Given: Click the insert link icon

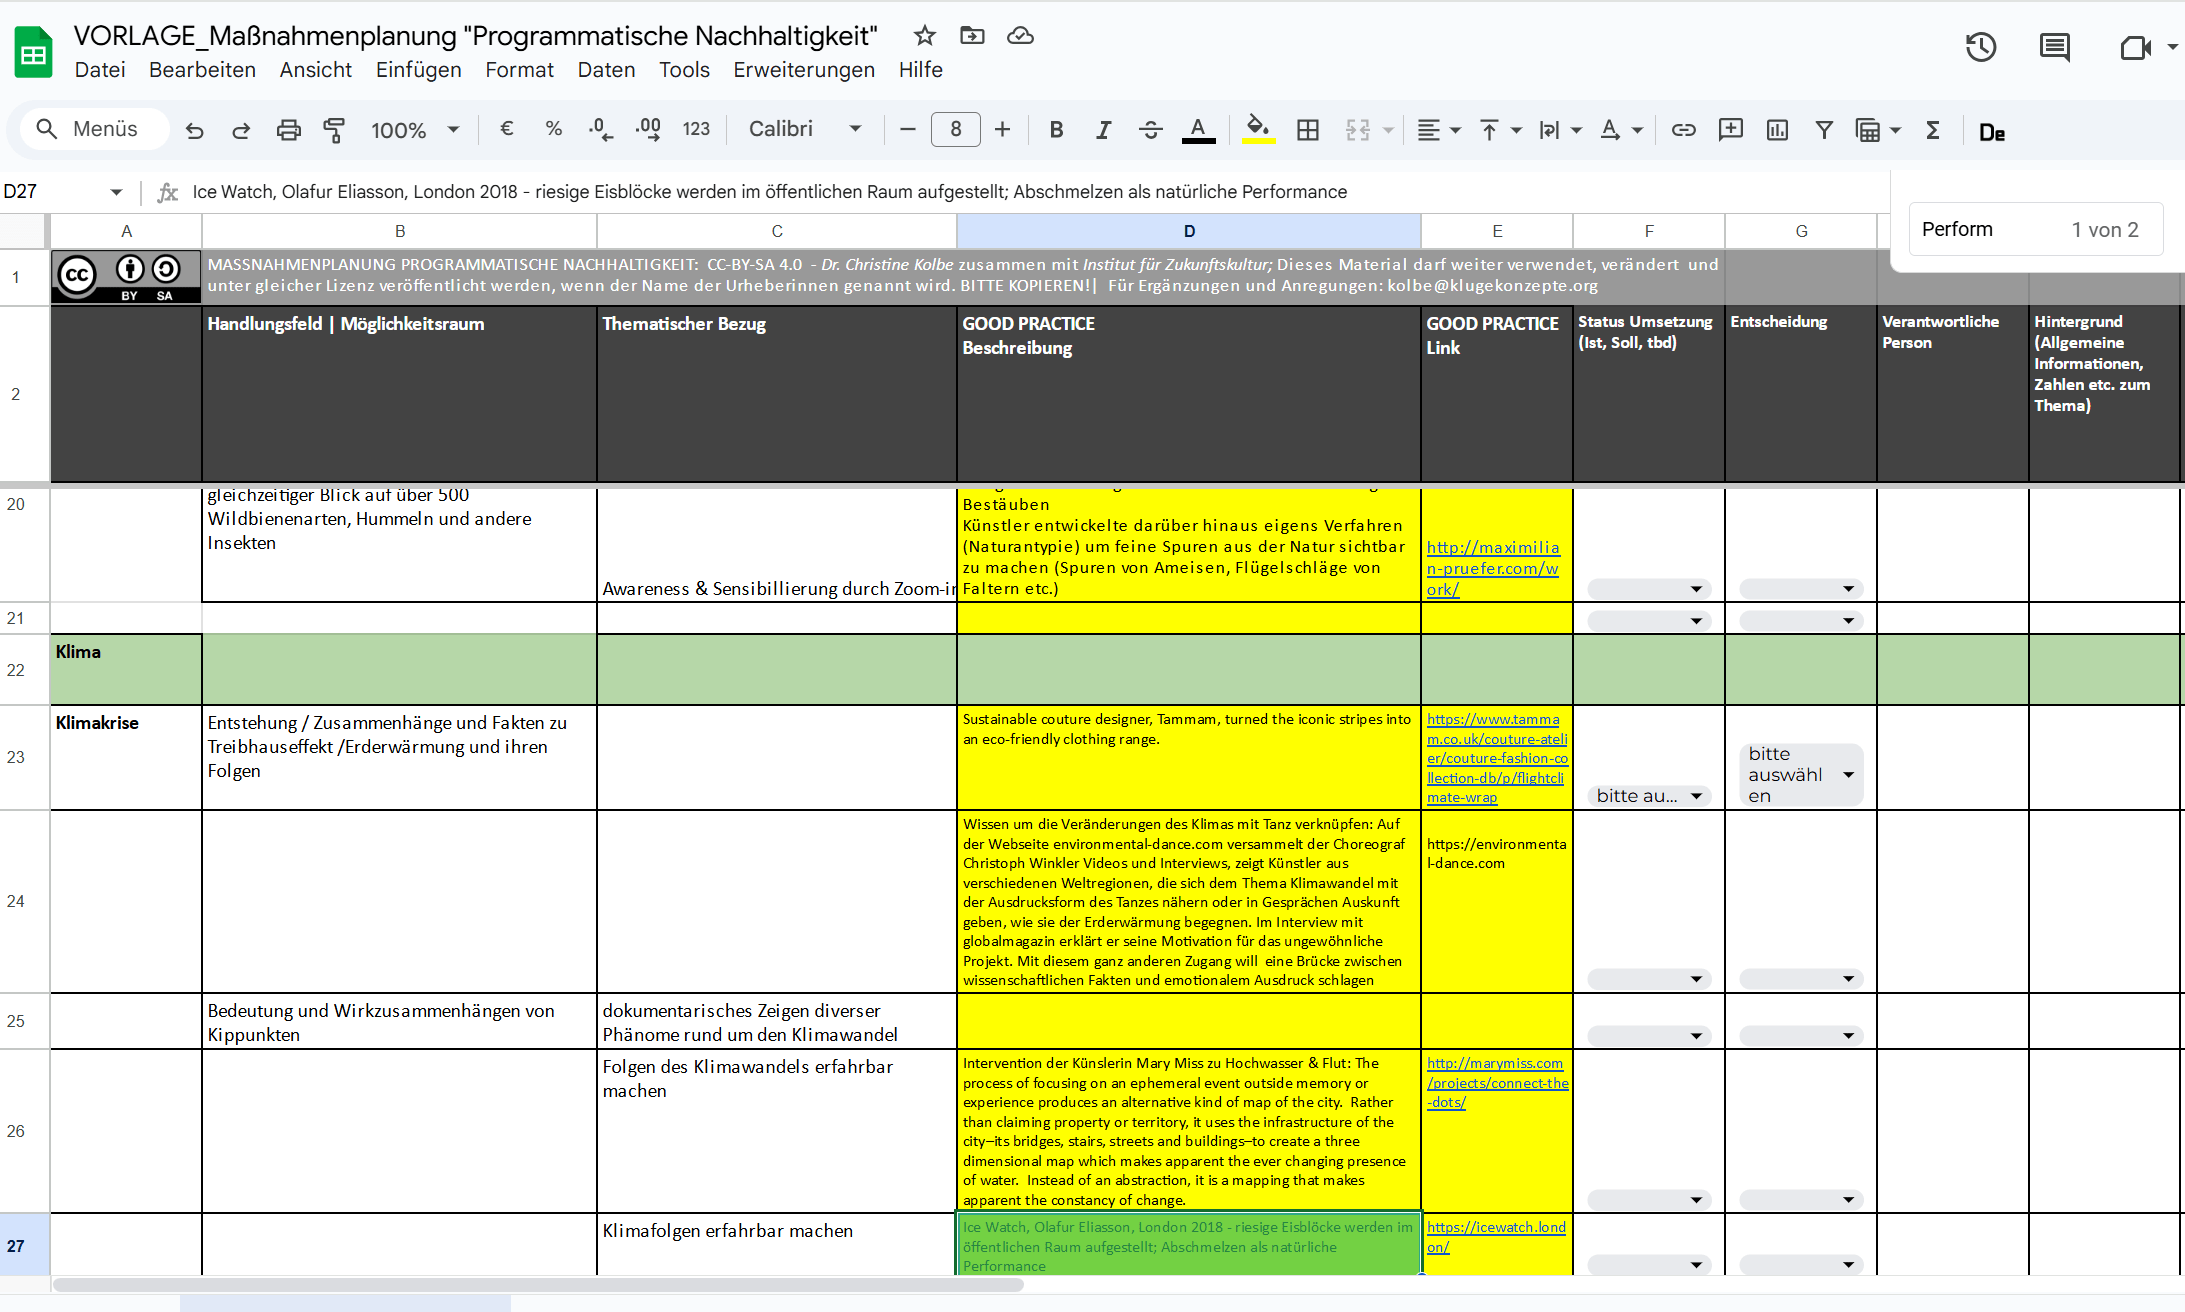Looking at the screenshot, I should [1683, 130].
